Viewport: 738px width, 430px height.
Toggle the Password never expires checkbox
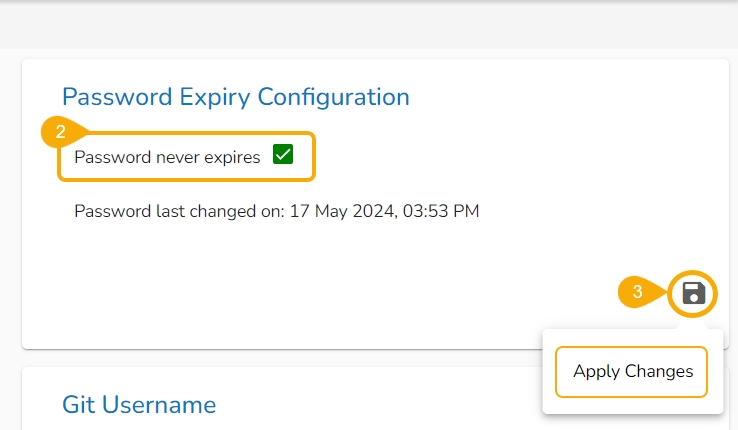click(x=283, y=156)
